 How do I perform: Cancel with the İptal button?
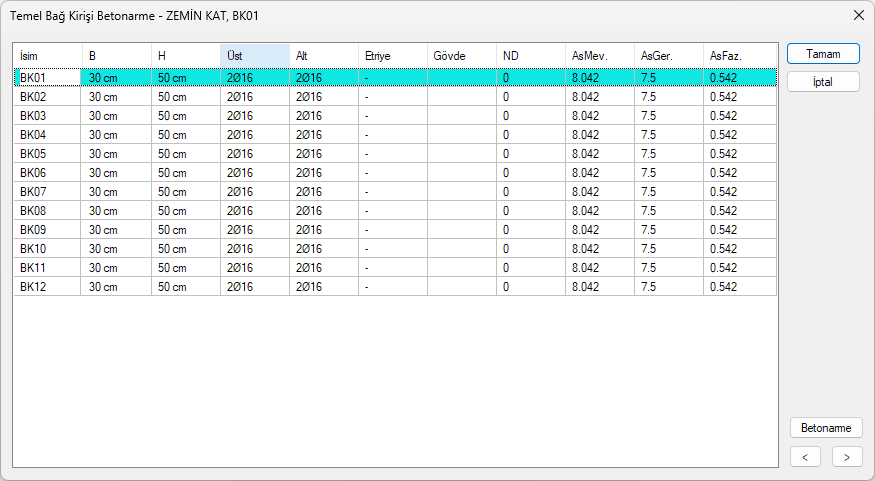[823, 82]
